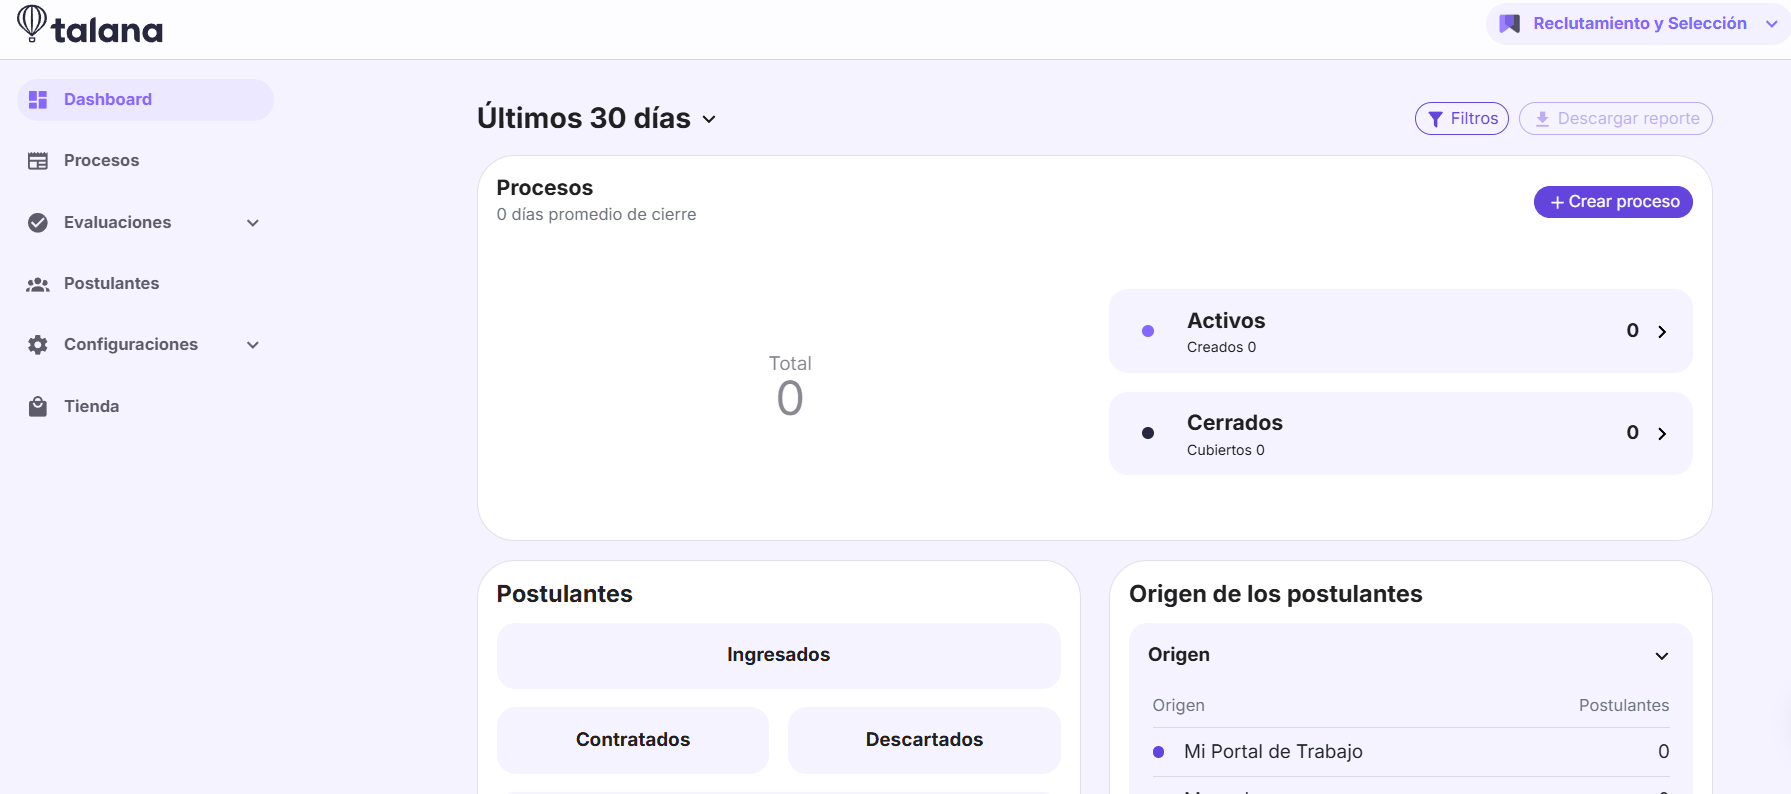Click the "Creados 0" label

point(1222,348)
